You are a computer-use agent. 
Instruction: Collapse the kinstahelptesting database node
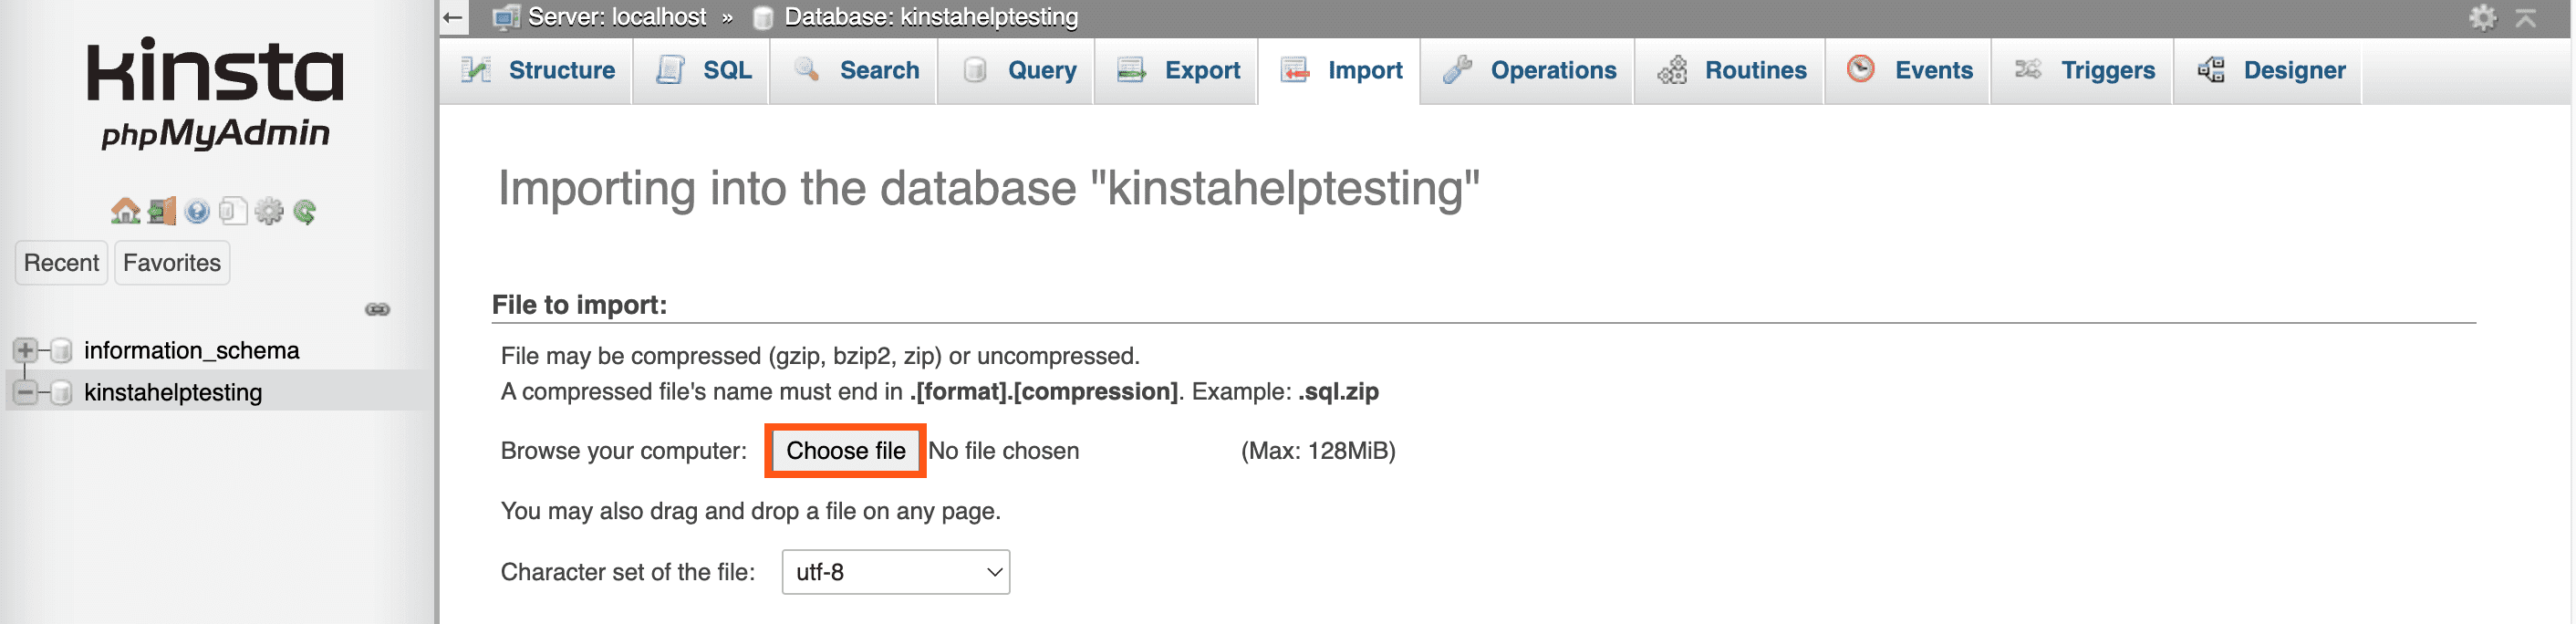(23, 392)
